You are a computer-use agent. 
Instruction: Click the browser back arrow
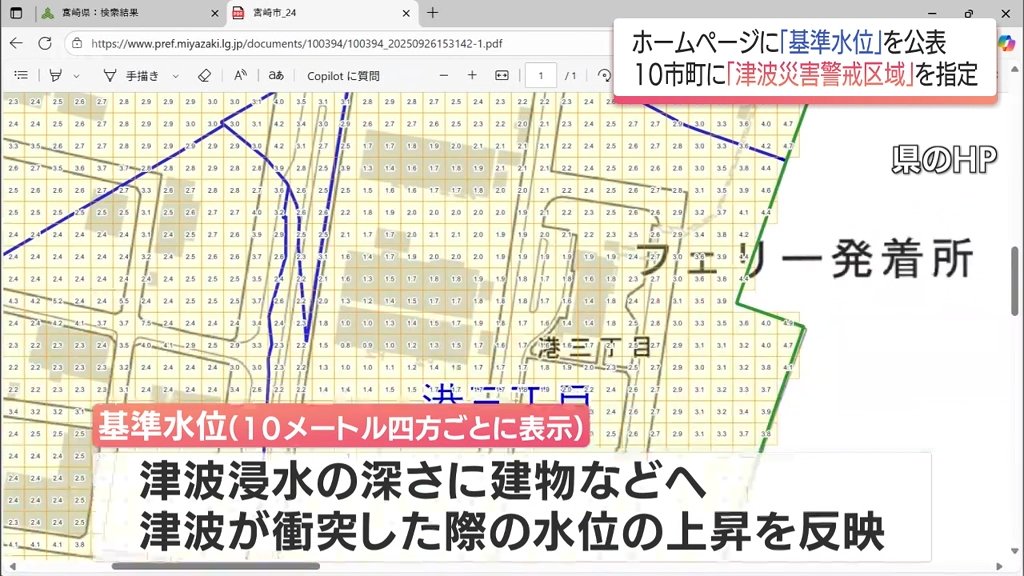[x=17, y=43]
